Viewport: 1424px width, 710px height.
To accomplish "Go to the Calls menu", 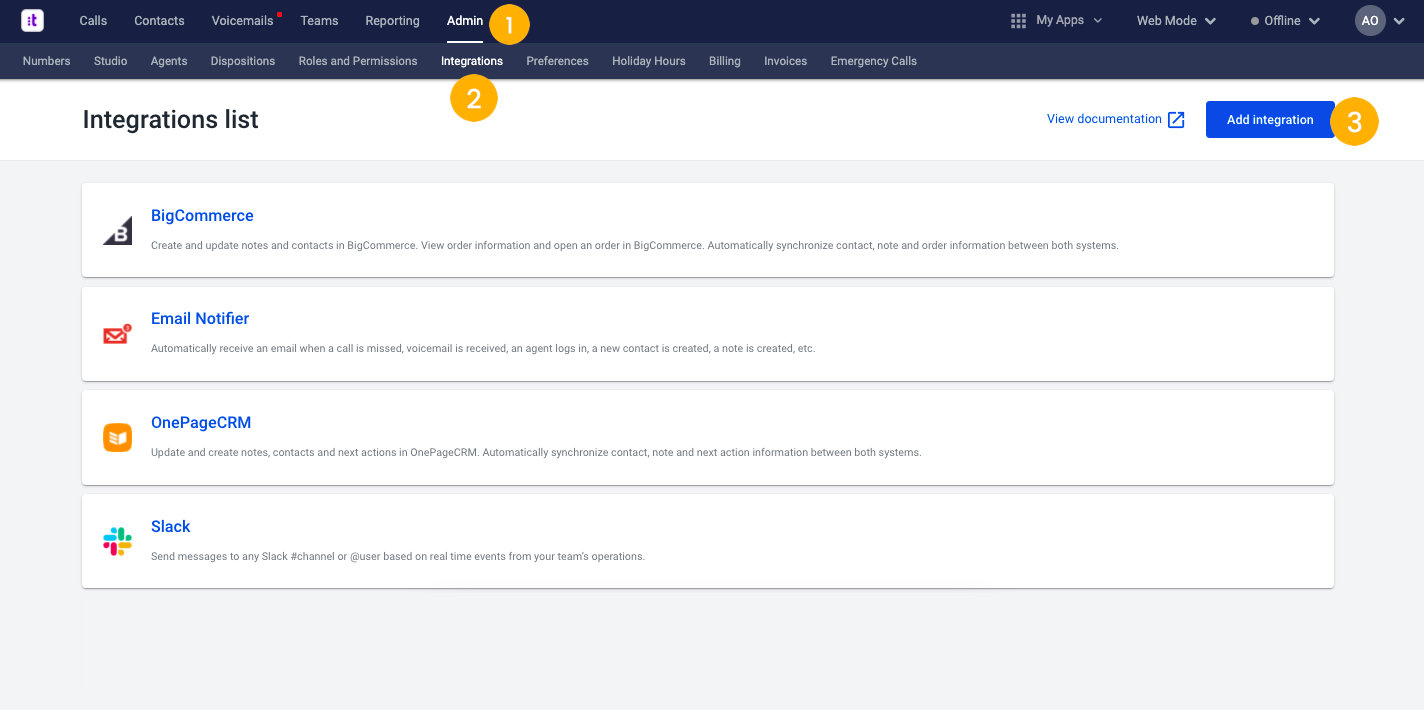I will coord(93,21).
